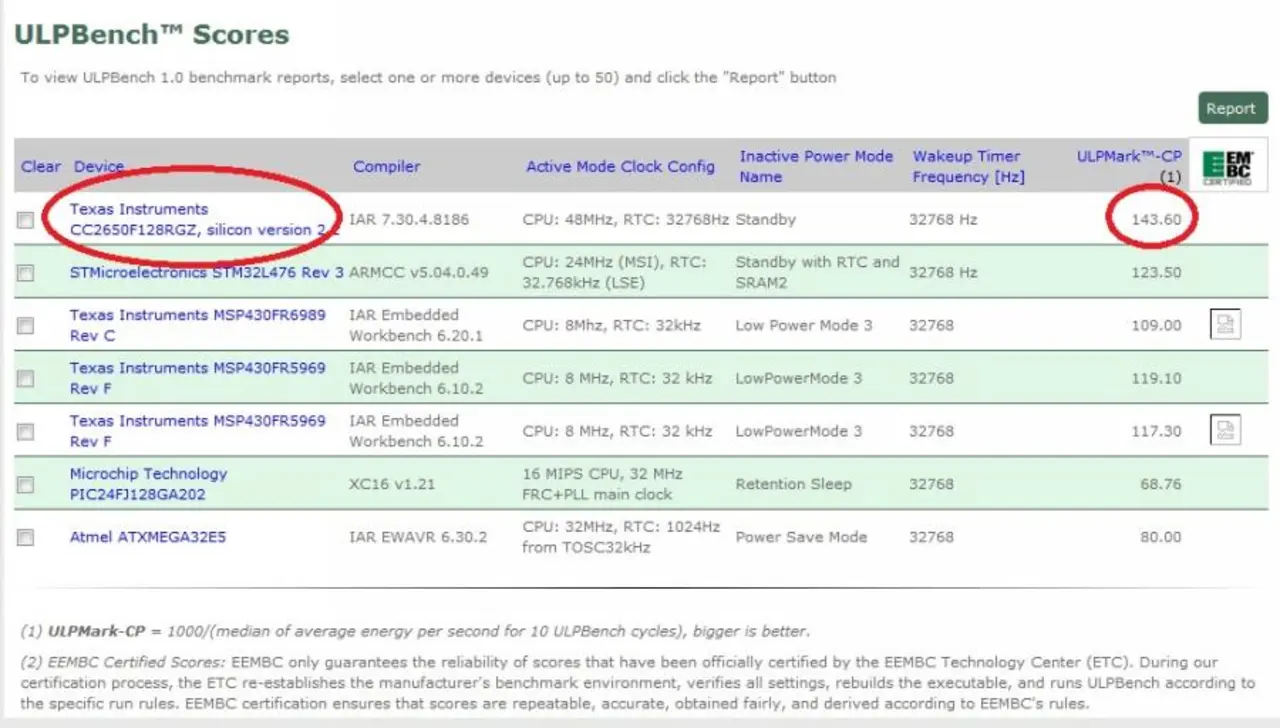Click CPU: 32MHz, RTC: 1024Hz cell
The width and height of the screenshot is (1280, 728).
point(621,537)
